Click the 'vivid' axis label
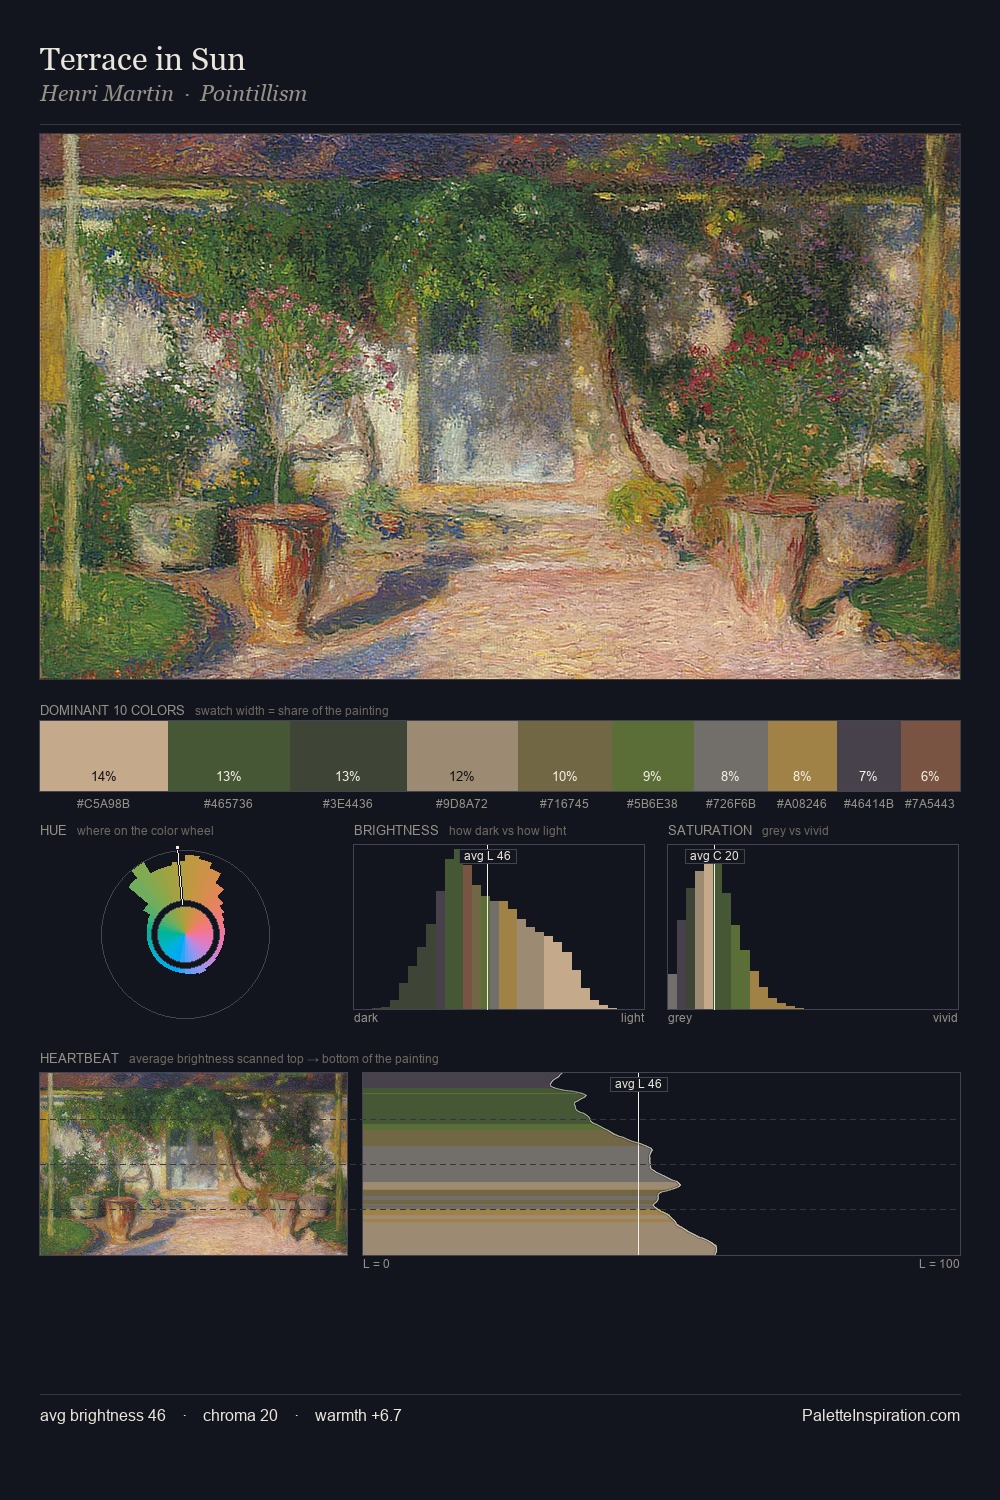Viewport: 1000px width, 1500px height. coord(945,1018)
